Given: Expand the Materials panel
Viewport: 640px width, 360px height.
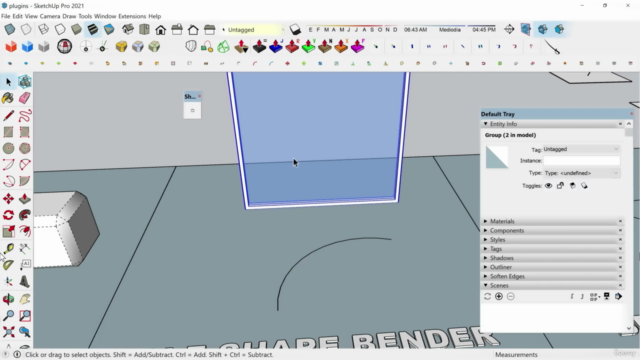Looking at the screenshot, I should [553, 221].
